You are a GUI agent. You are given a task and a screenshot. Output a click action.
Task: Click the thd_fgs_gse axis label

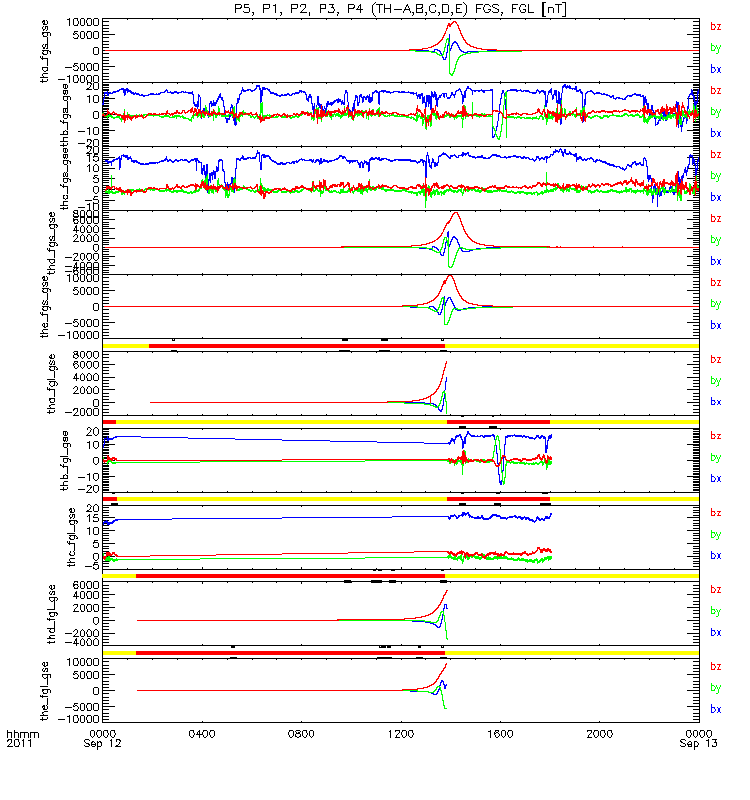(52, 243)
